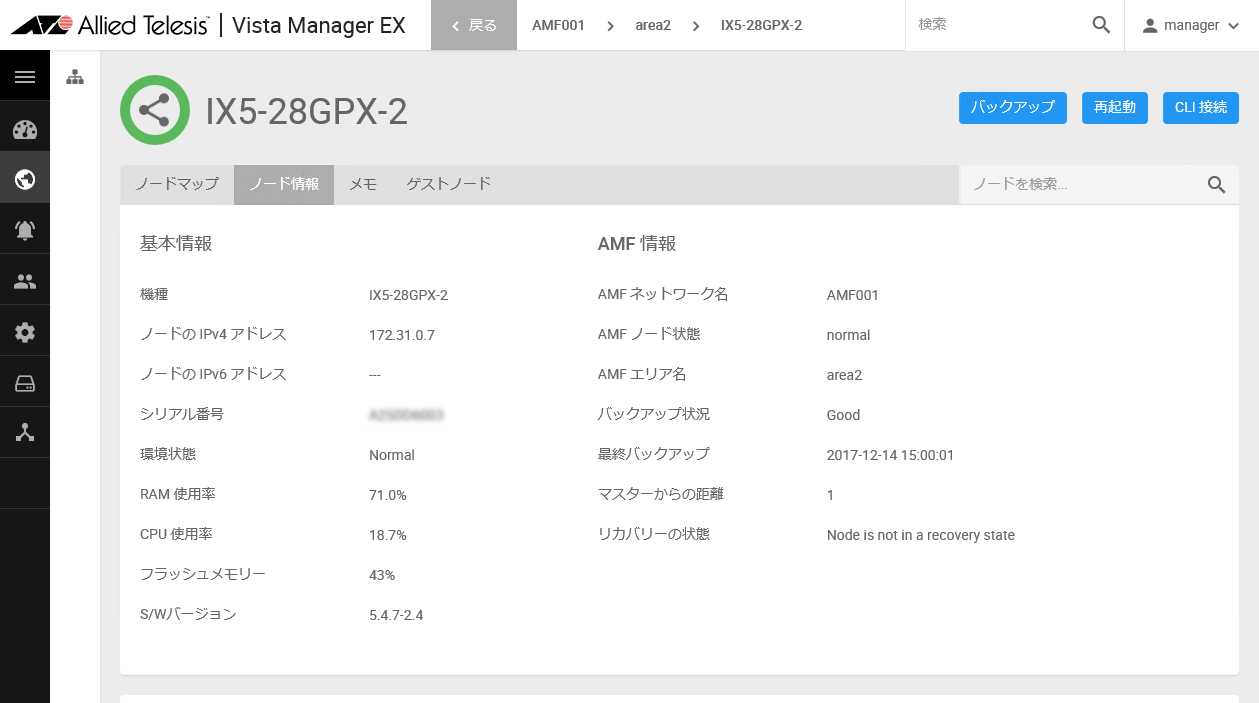
Task: Click the 再起動 button
Action: tap(1115, 107)
